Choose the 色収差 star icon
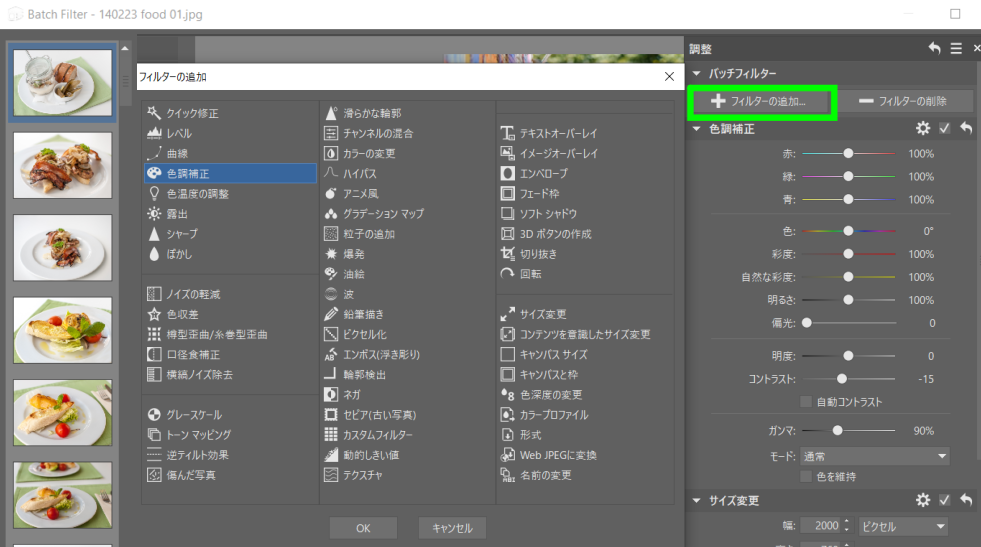Viewport: 981px width, 547px height. point(154,314)
